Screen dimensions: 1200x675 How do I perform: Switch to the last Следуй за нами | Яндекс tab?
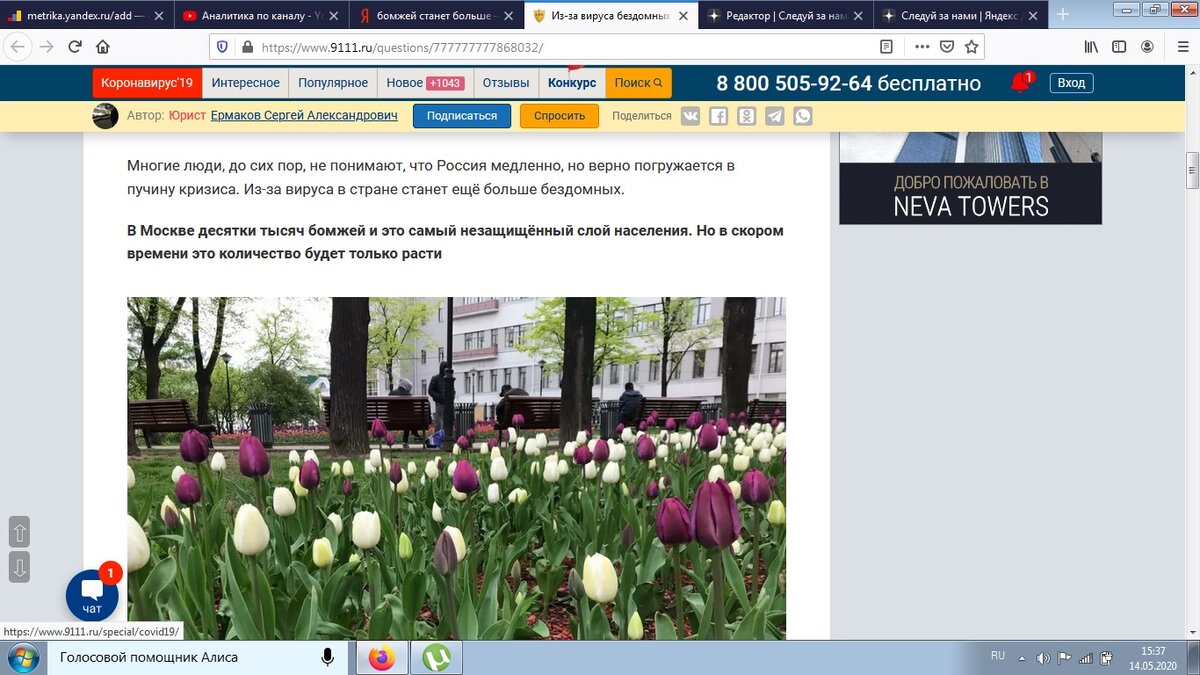point(960,15)
